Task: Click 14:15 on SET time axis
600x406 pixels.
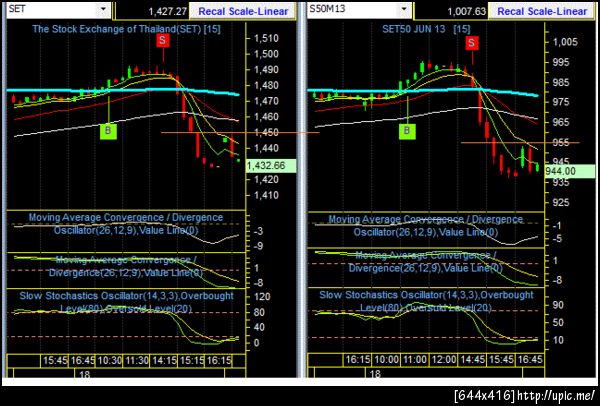Action: [x=164, y=360]
